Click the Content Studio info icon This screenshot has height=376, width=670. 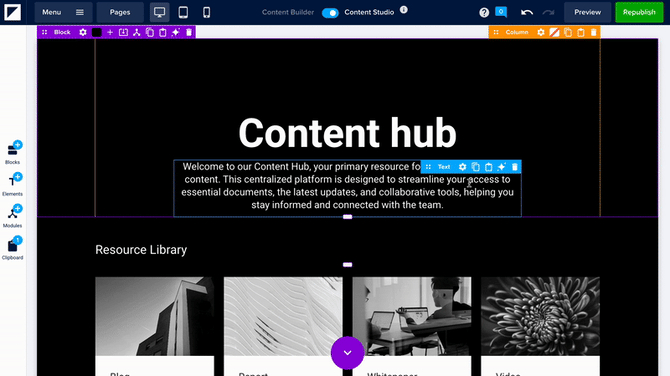click(x=404, y=9)
